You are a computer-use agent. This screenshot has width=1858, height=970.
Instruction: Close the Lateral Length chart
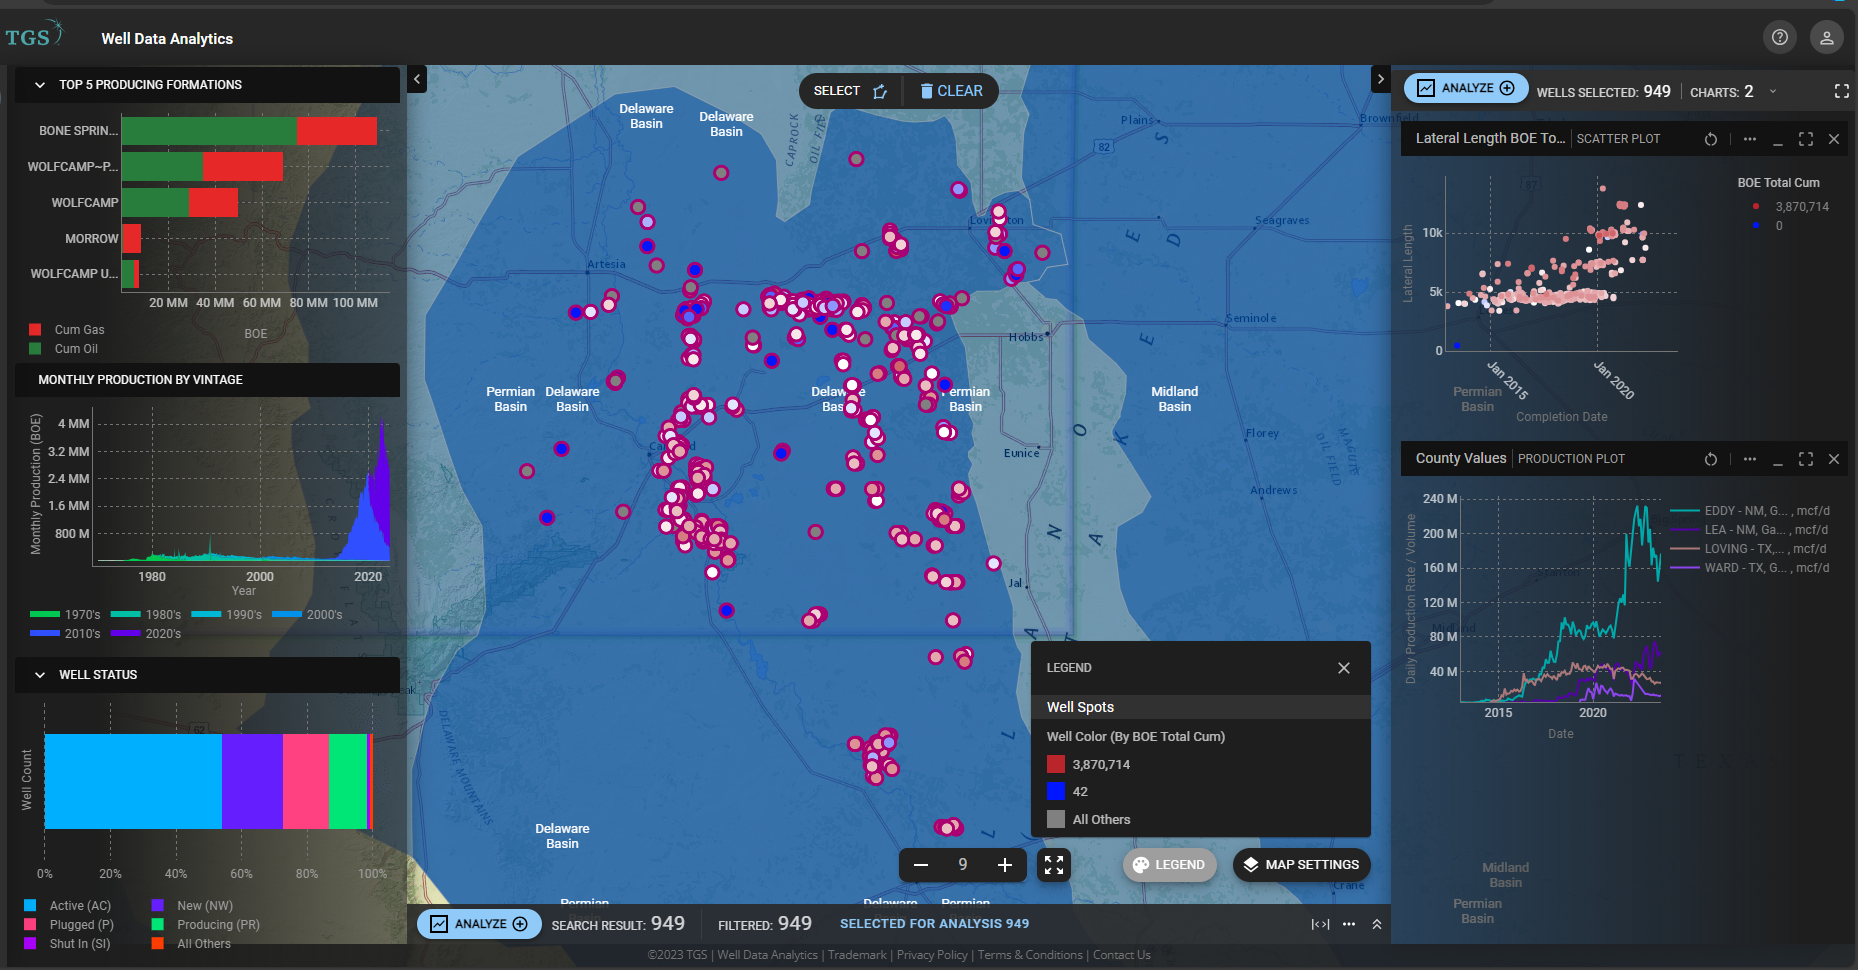(1834, 139)
